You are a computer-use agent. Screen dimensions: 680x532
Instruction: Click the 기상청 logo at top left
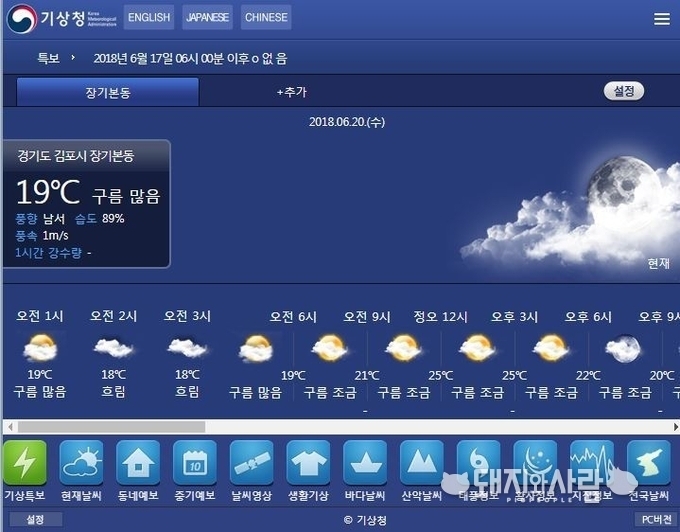coord(58,18)
